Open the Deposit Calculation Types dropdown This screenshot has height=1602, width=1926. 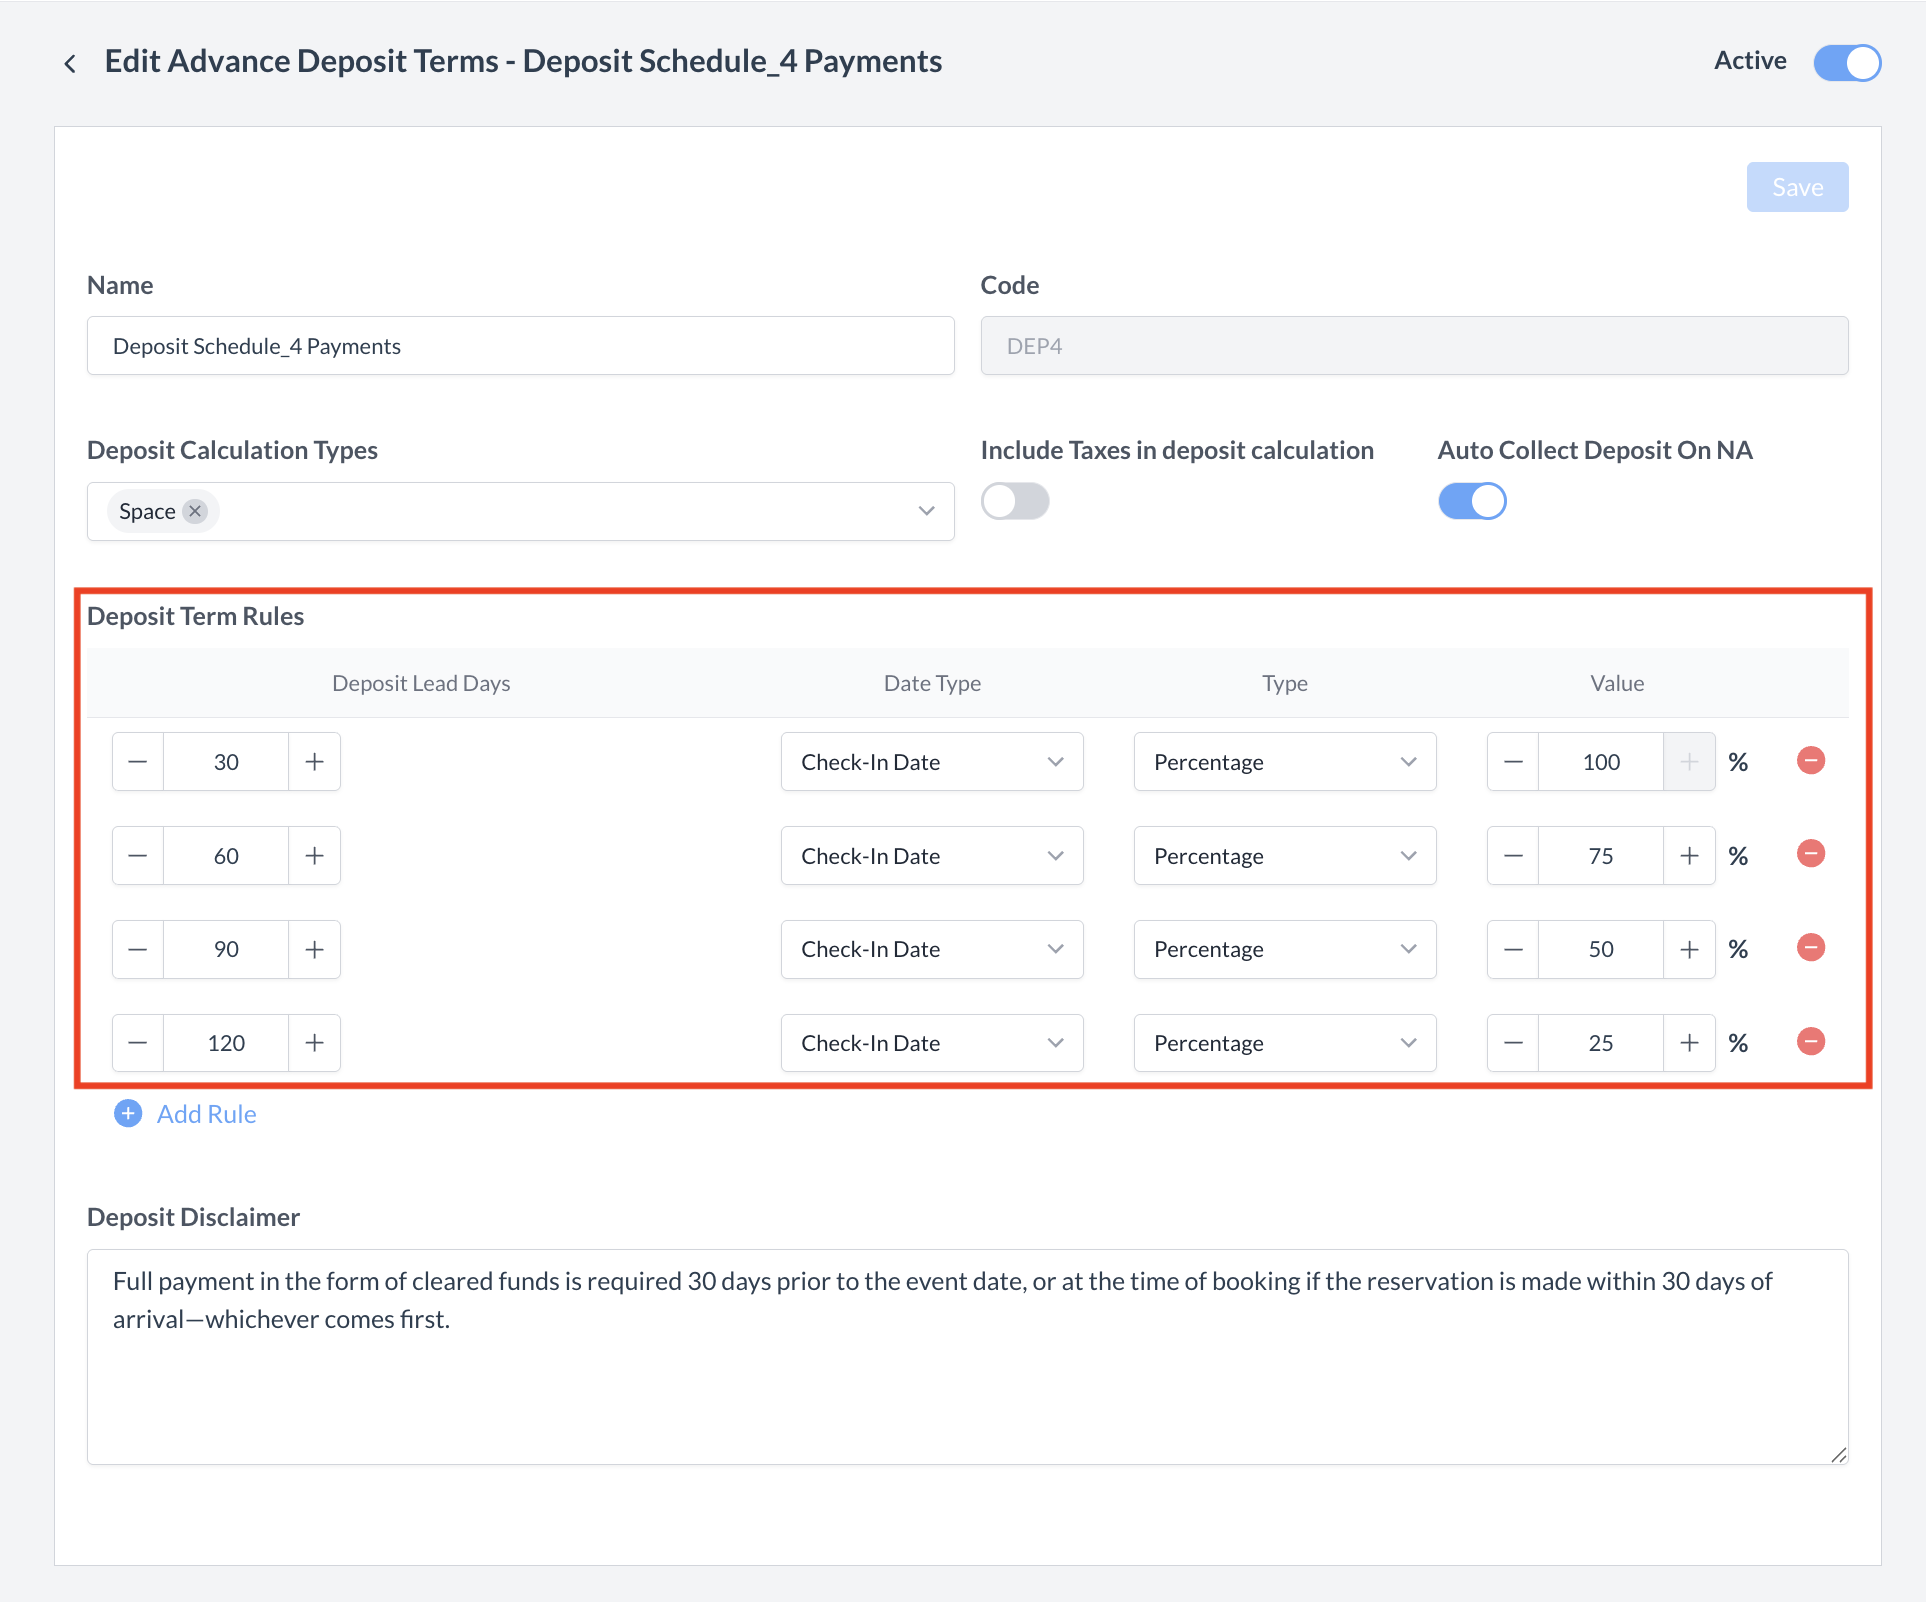(926, 511)
